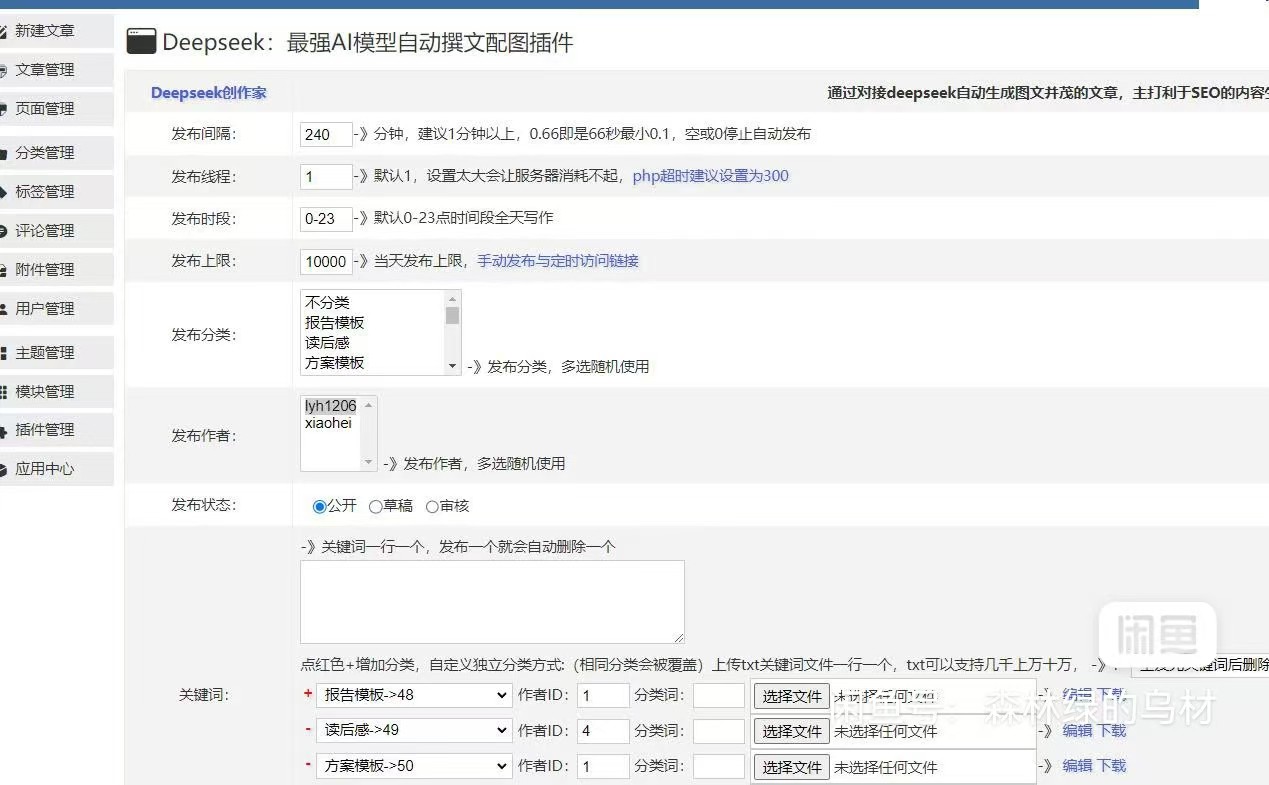Click the 附件管理 sidebar icon
Viewport: 1269px width, 785px height.
coord(4,270)
